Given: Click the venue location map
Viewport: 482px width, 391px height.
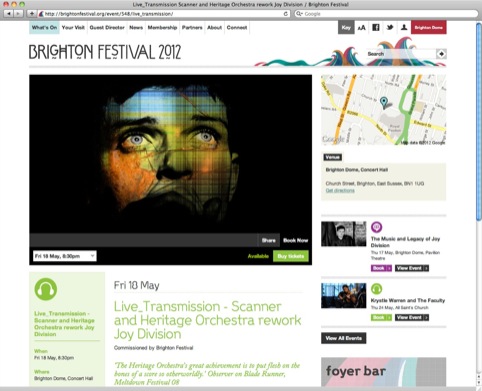Looking at the screenshot, I should (383, 110).
